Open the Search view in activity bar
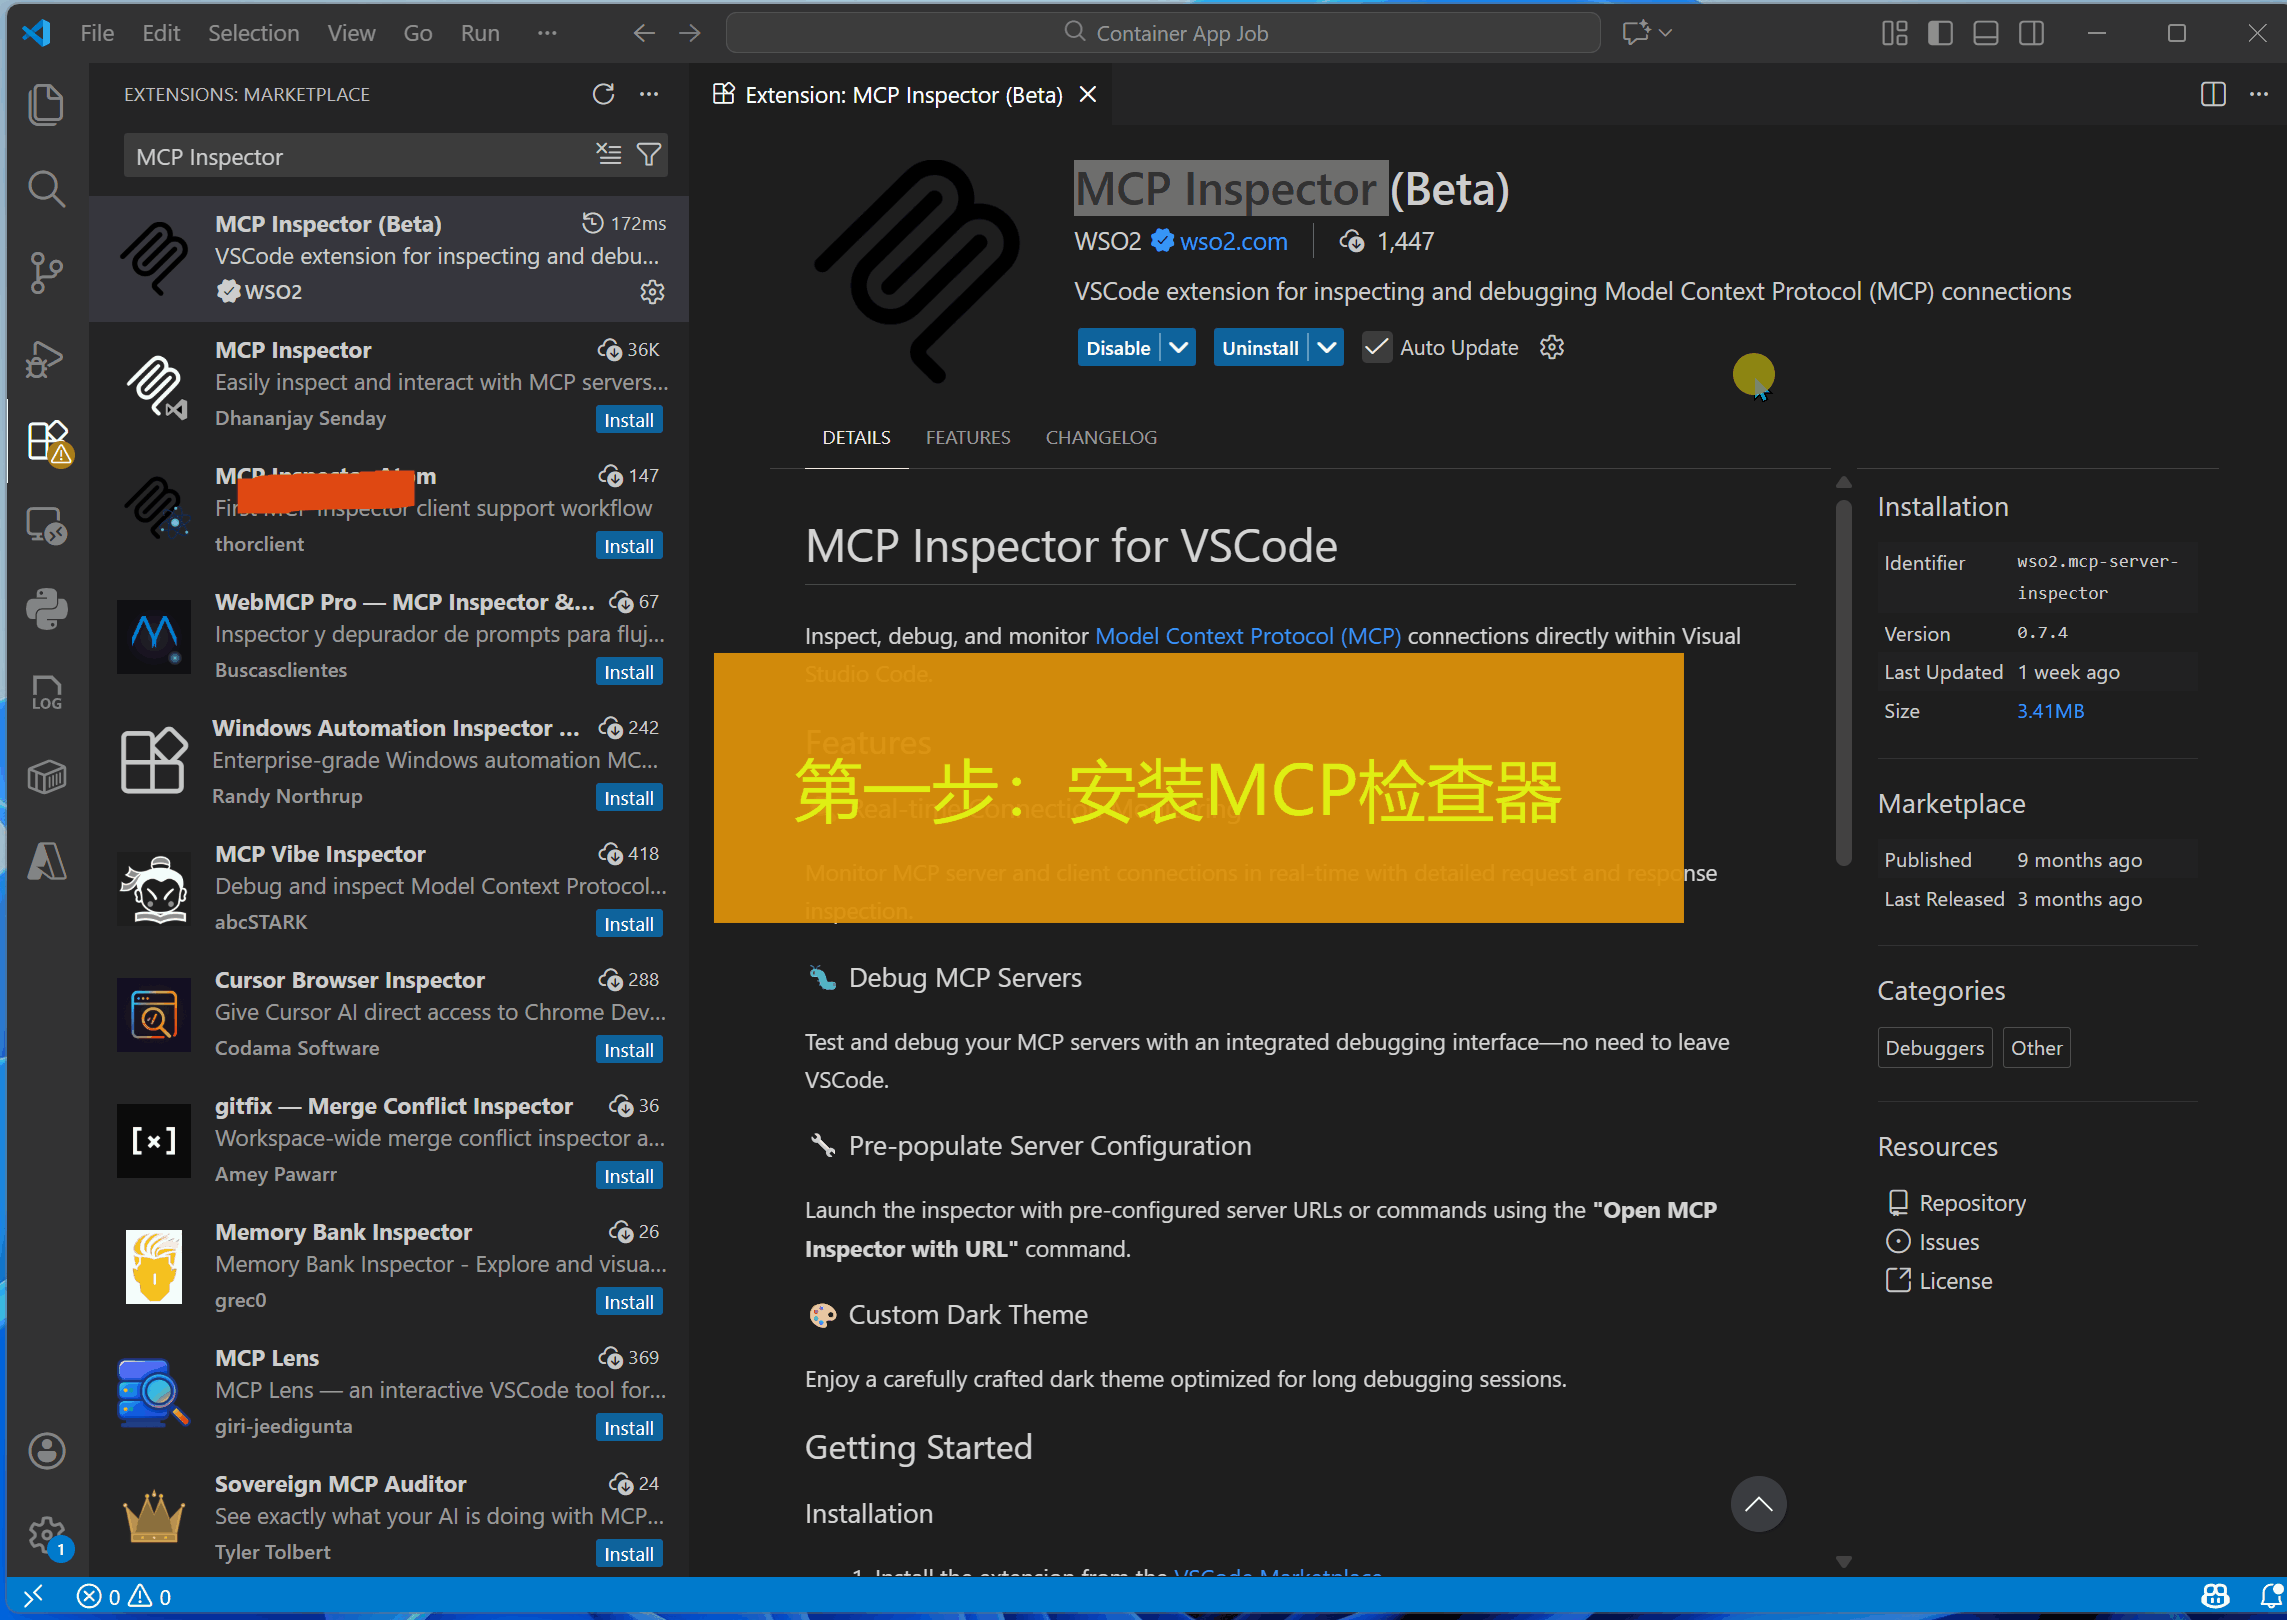Image resolution: width=2287 pixels, height=1620 pixels. pos(46,188)
